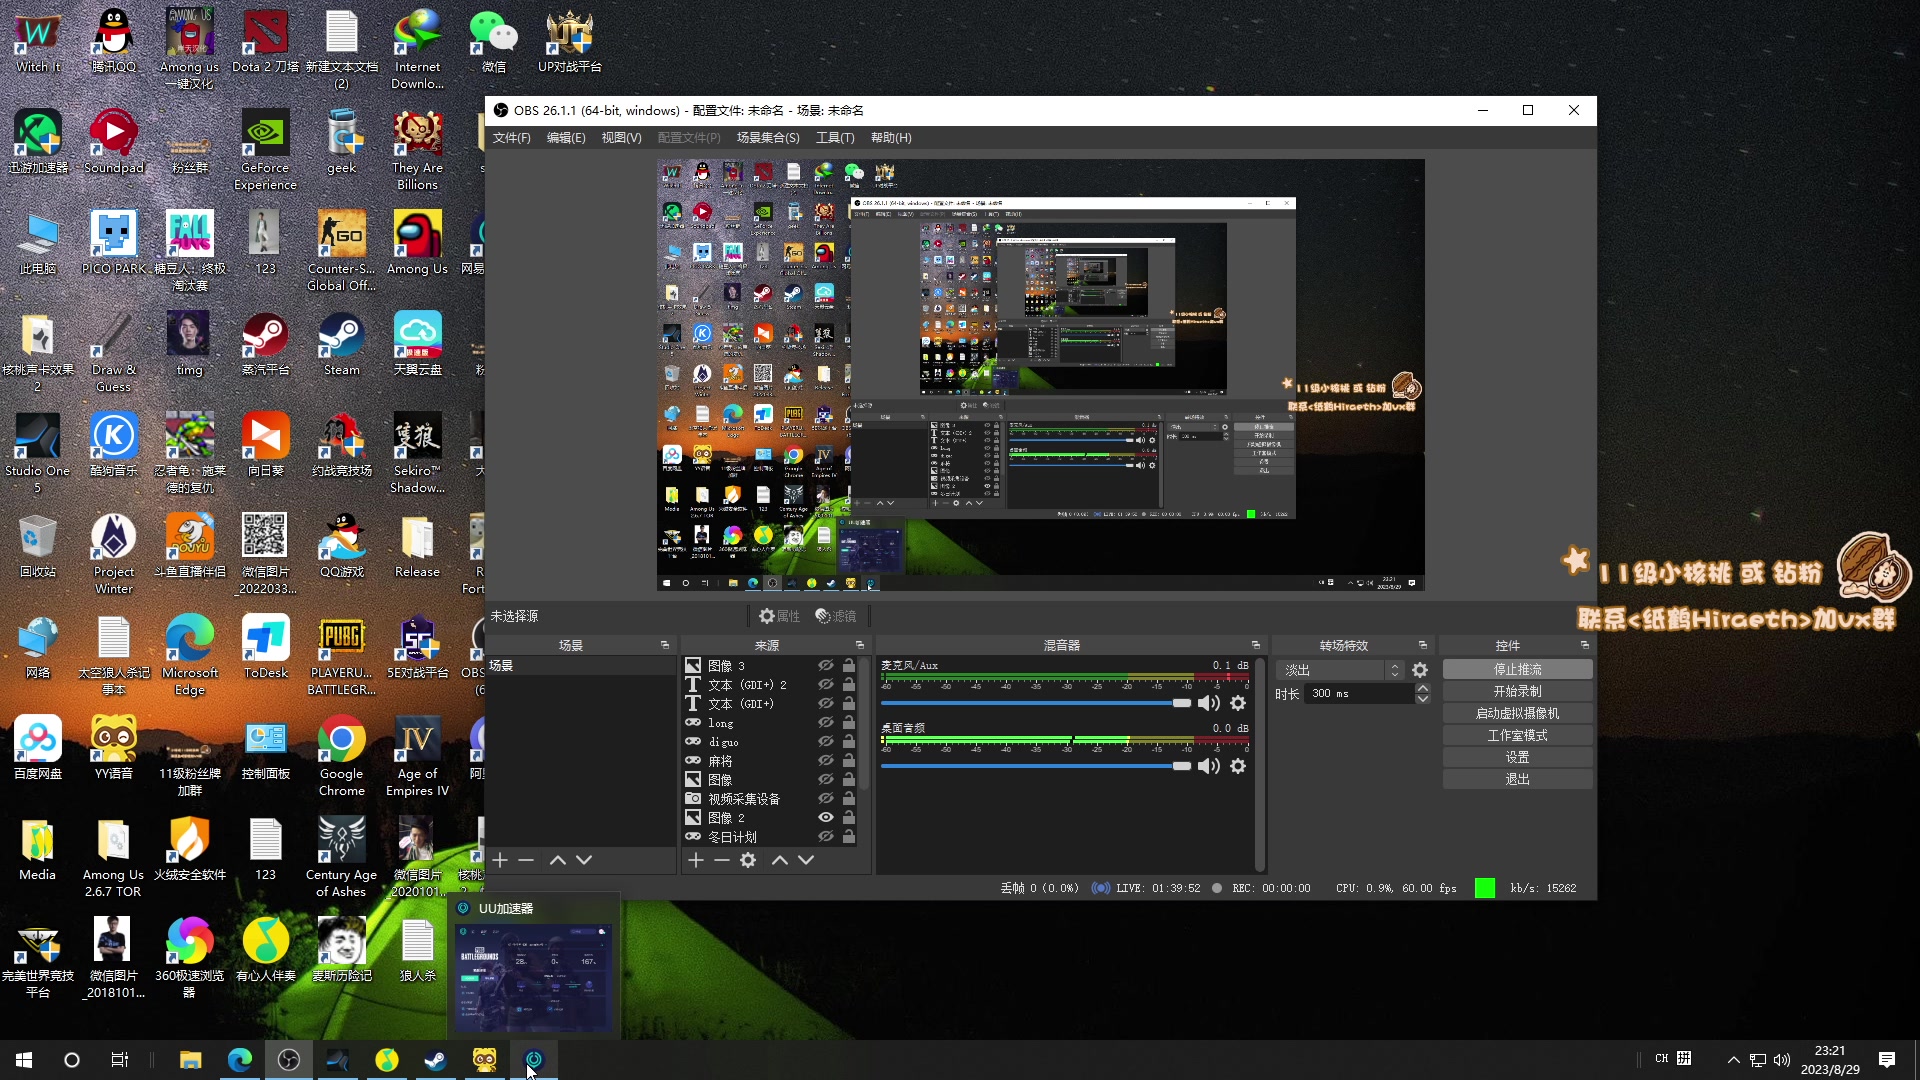This screenshot has width=1920, height=1080.
Task: Open the 场景集合(S) menu
Action: click(768, 138)
